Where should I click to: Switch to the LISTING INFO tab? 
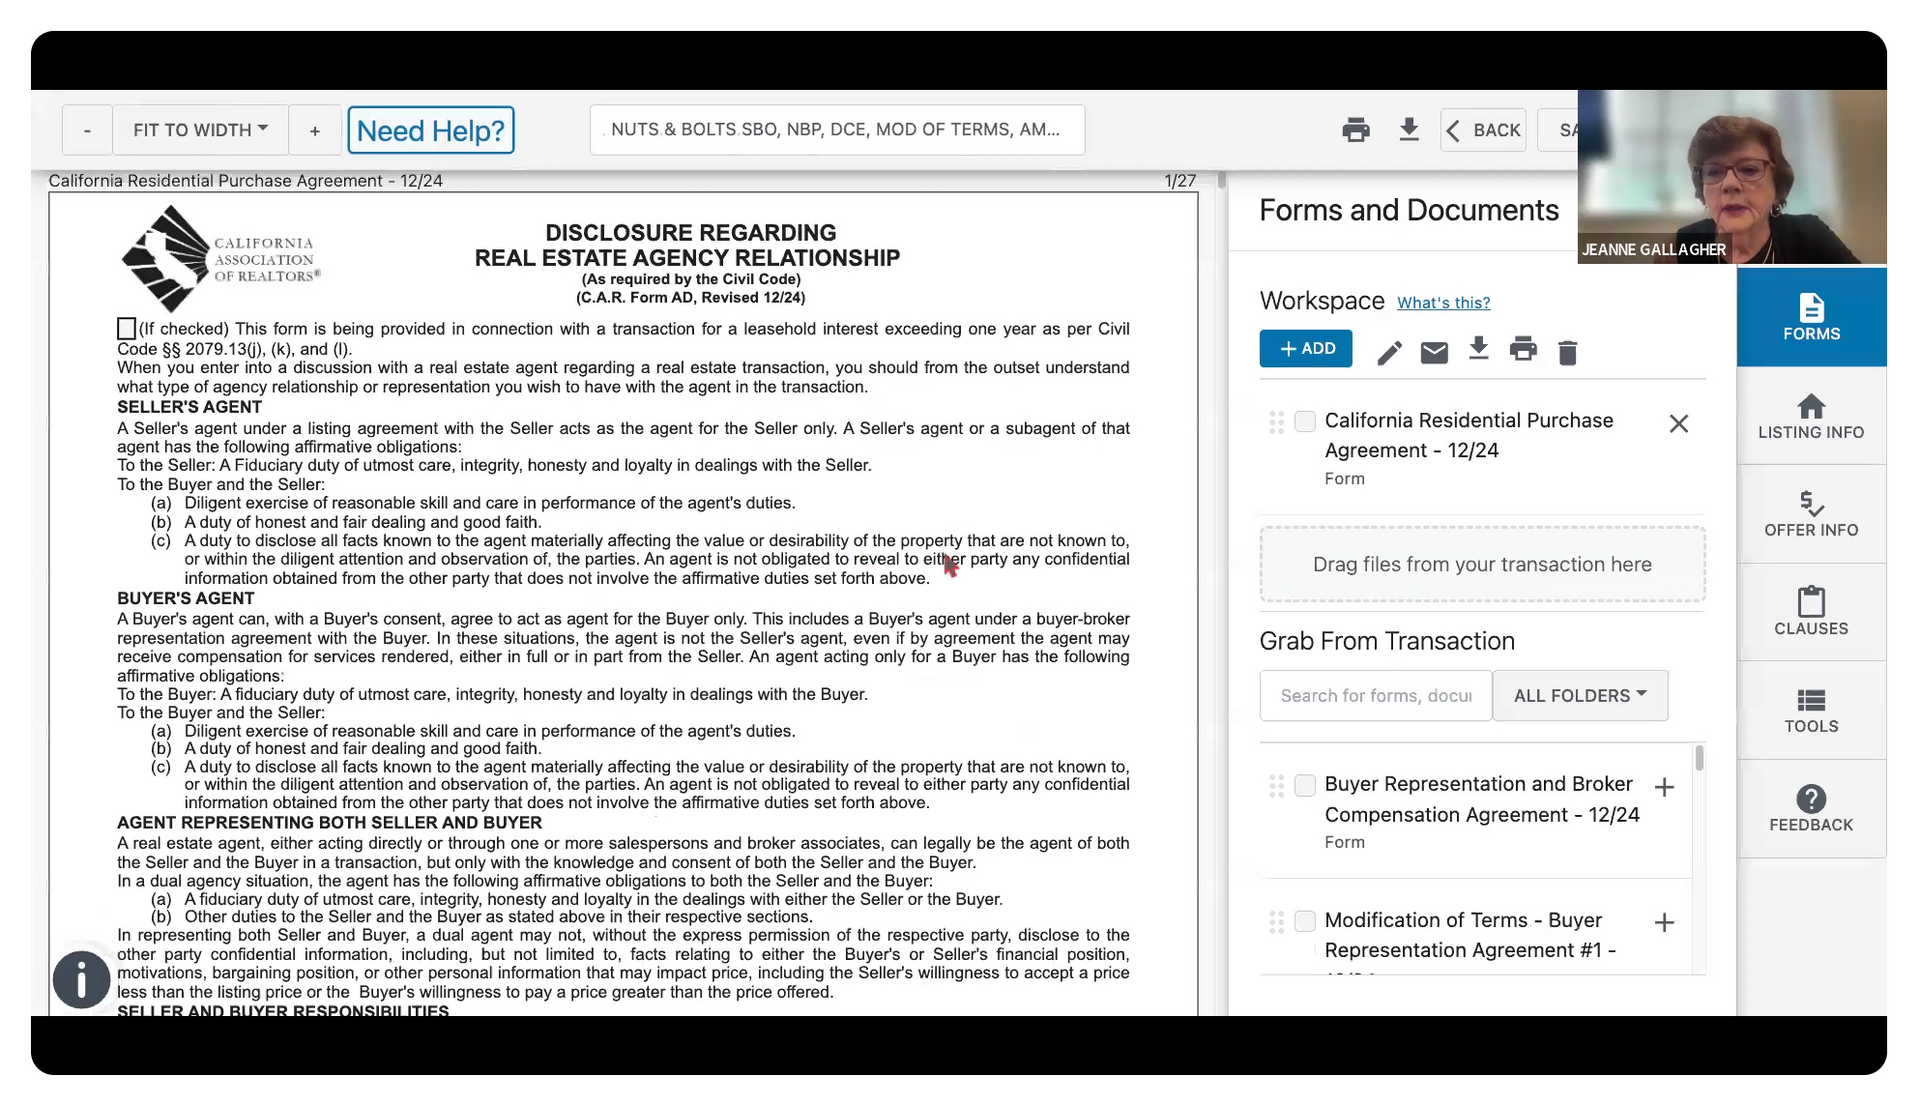1810,416
